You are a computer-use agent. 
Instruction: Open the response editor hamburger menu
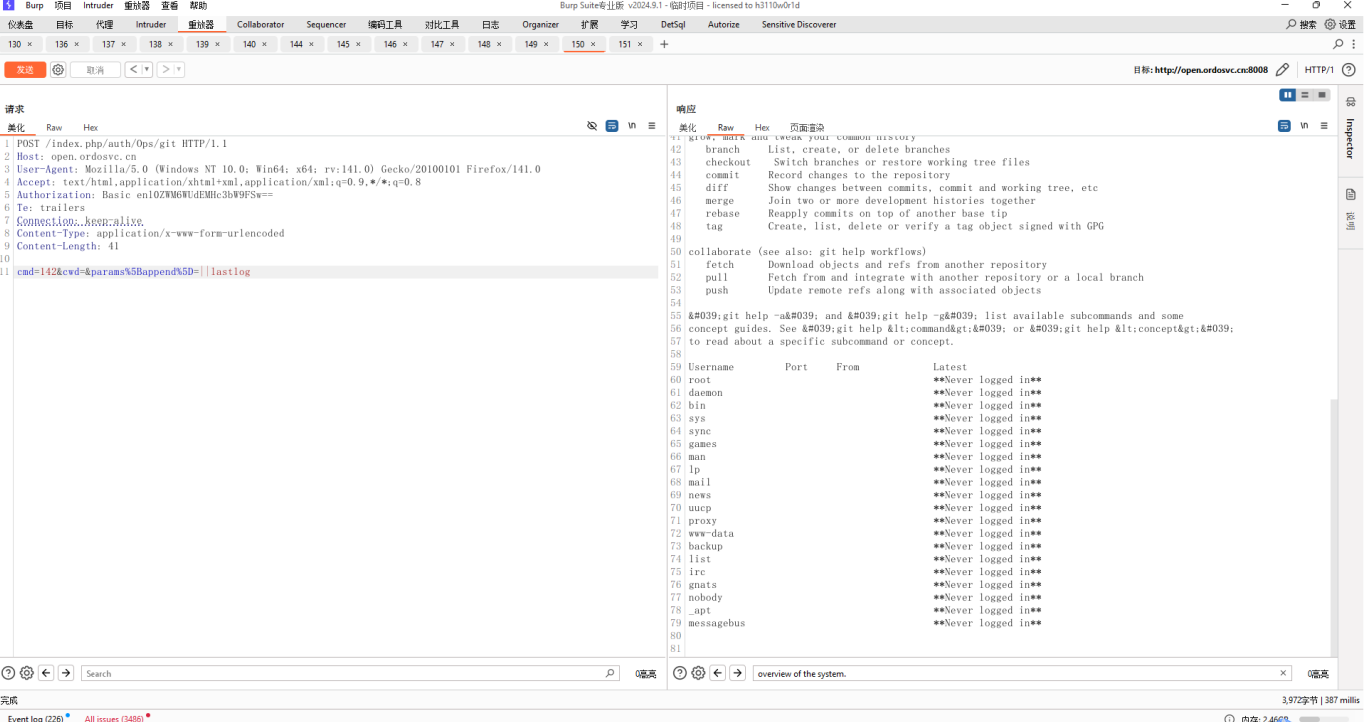1324,126
